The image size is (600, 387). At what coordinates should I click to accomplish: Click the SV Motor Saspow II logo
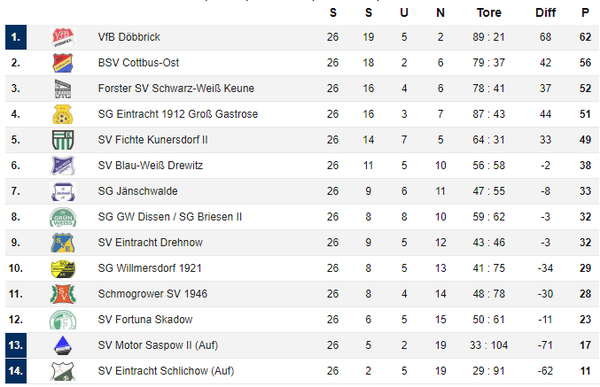coord(63,345)
